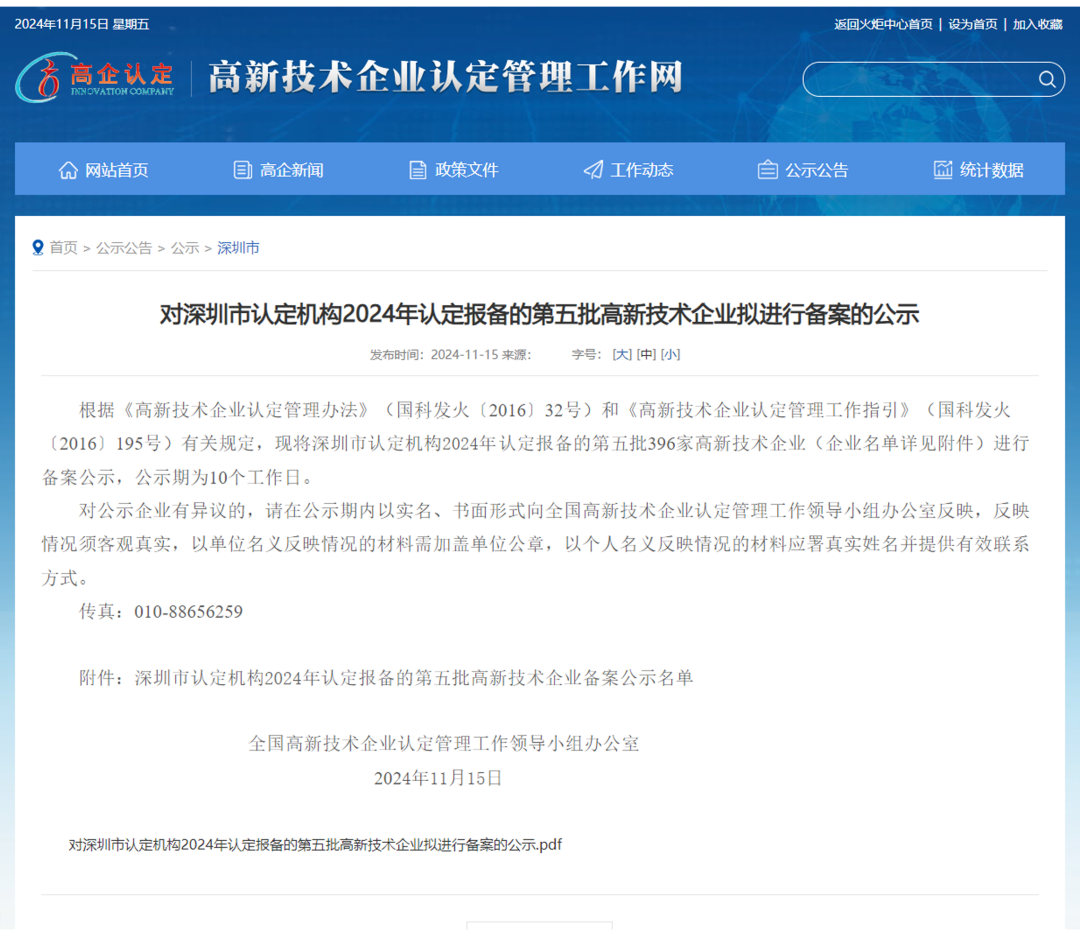Click the search magnifier icon

coord(1046,79)
